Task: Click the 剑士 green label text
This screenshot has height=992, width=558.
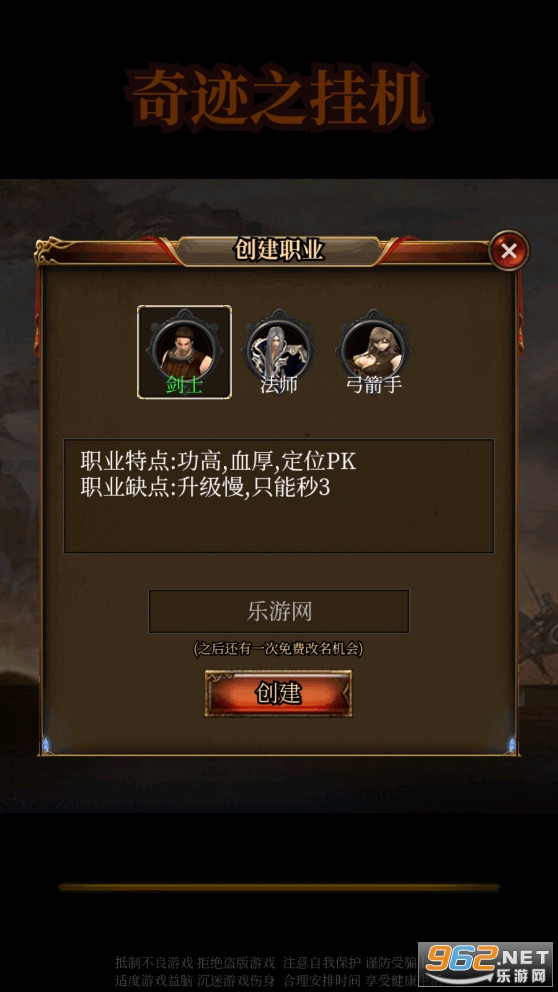Action: tap(184, 385)
